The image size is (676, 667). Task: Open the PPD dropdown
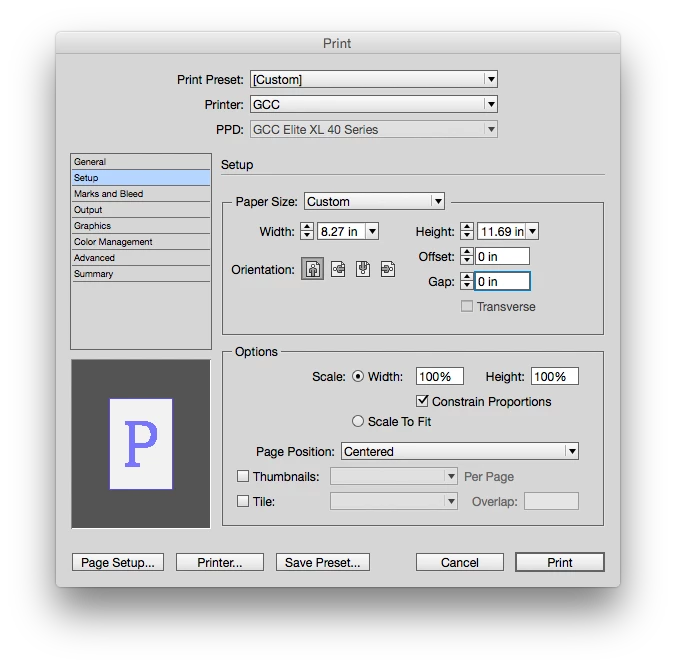pyautogui.click(x=374, y=129)
